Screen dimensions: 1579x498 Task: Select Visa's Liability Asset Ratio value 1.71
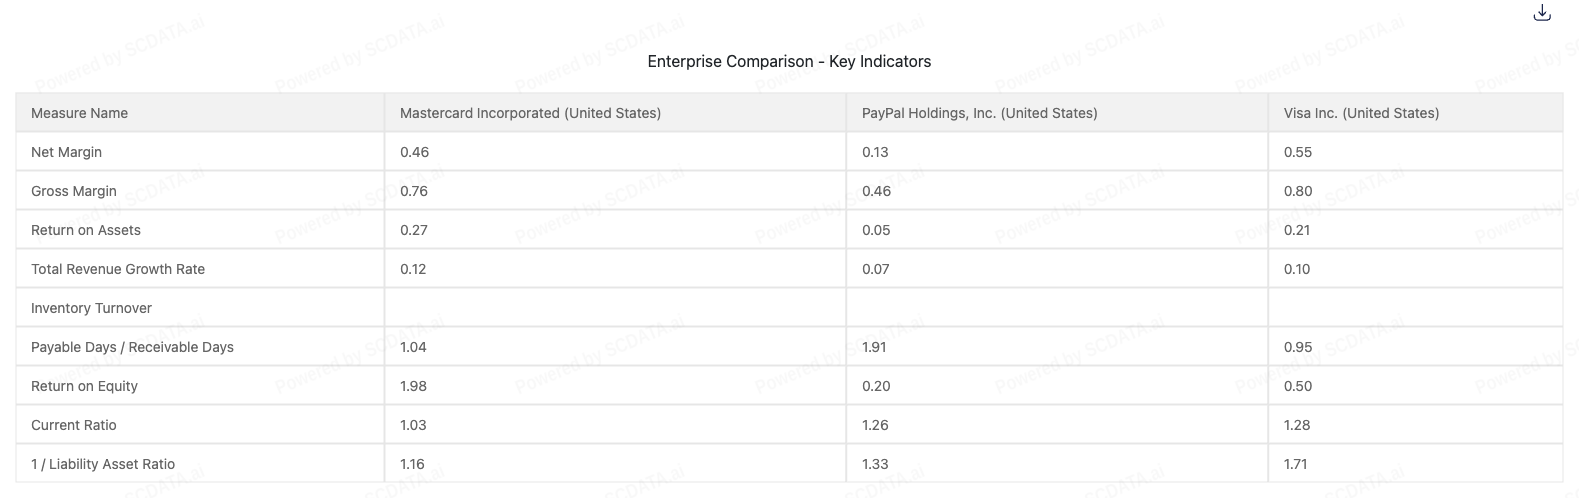point(1296,464)
